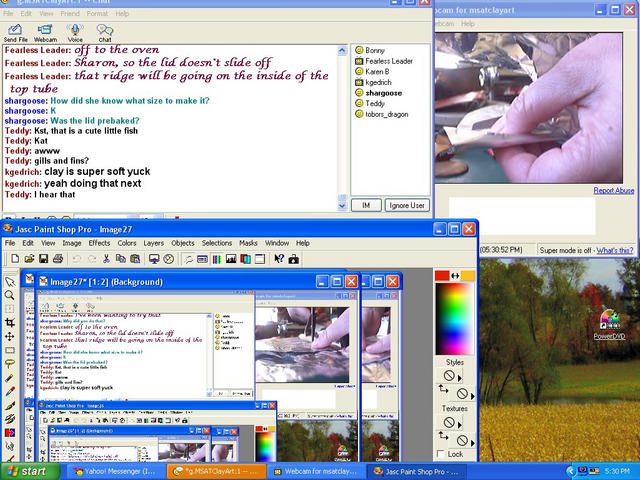The image size is (640, 480).
Task: Toggle the Layer Palette icon
Action: (245, 259)
